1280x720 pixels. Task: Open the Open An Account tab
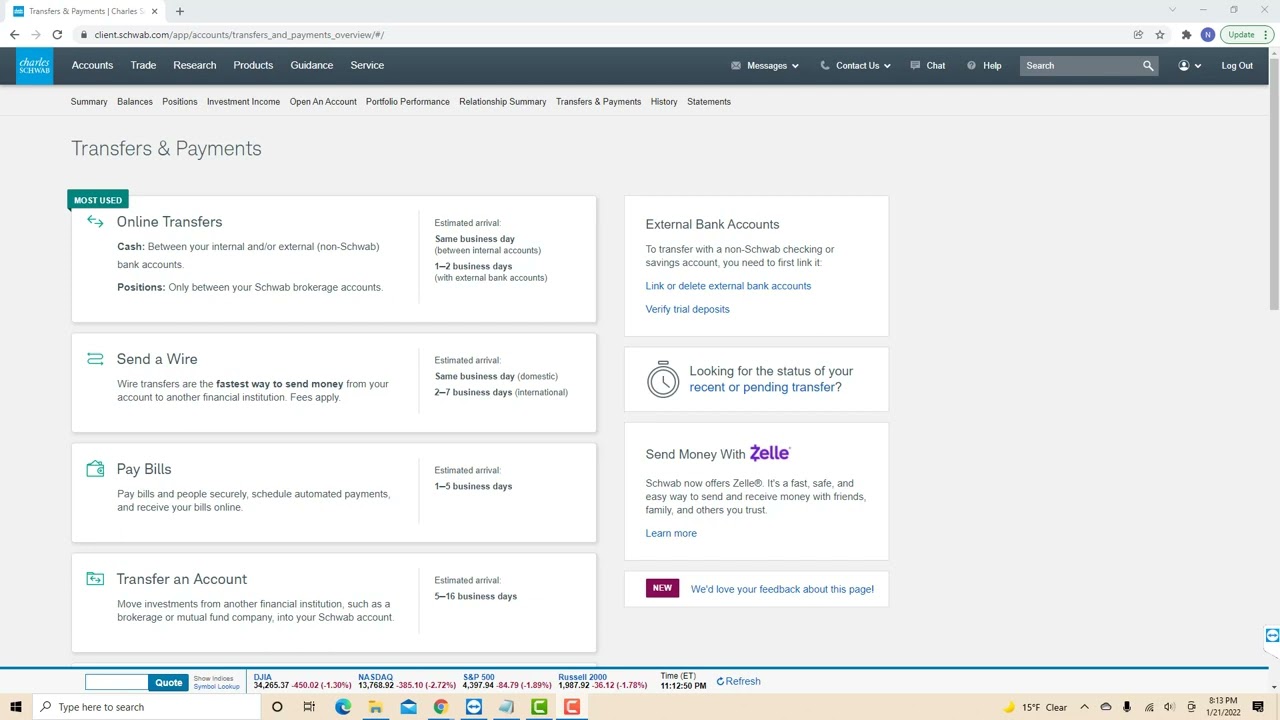coord(323,101)
